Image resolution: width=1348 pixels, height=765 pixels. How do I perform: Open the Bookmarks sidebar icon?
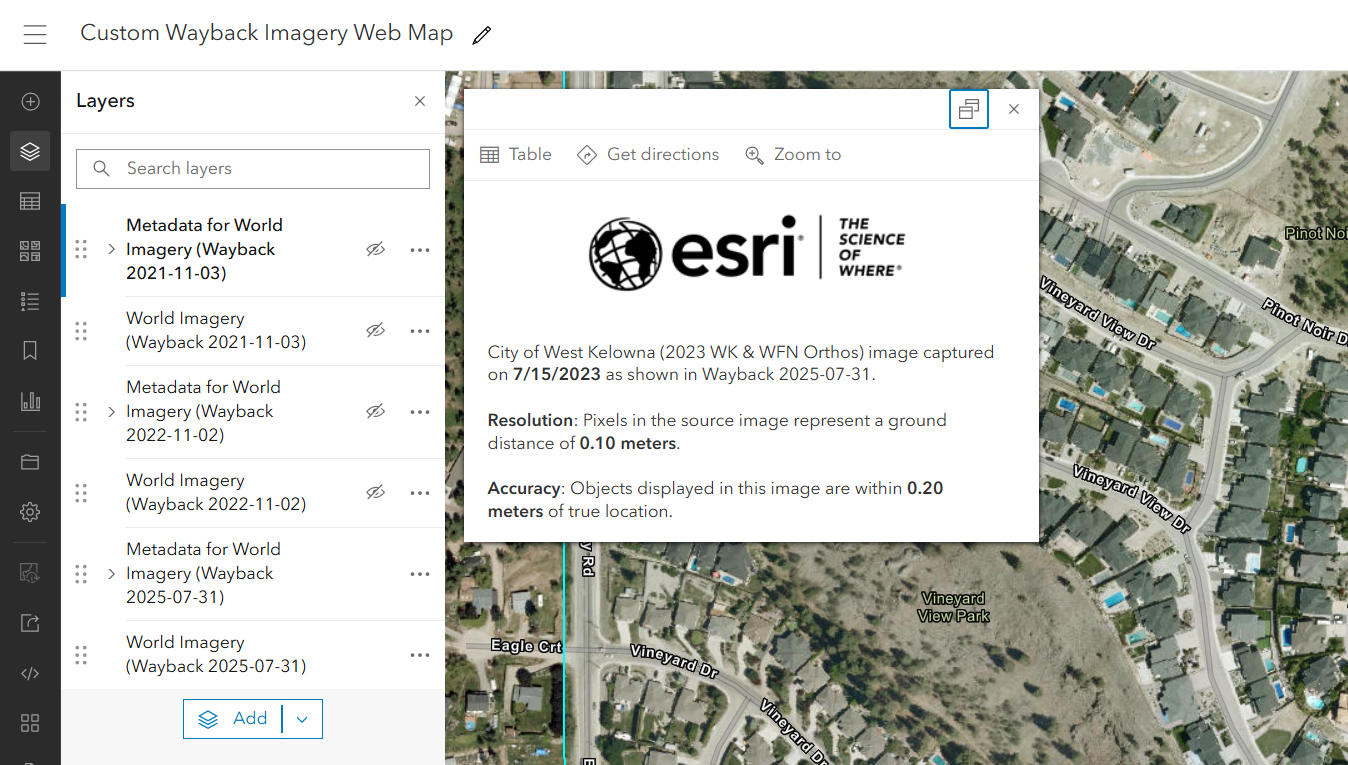coord(30,351)
